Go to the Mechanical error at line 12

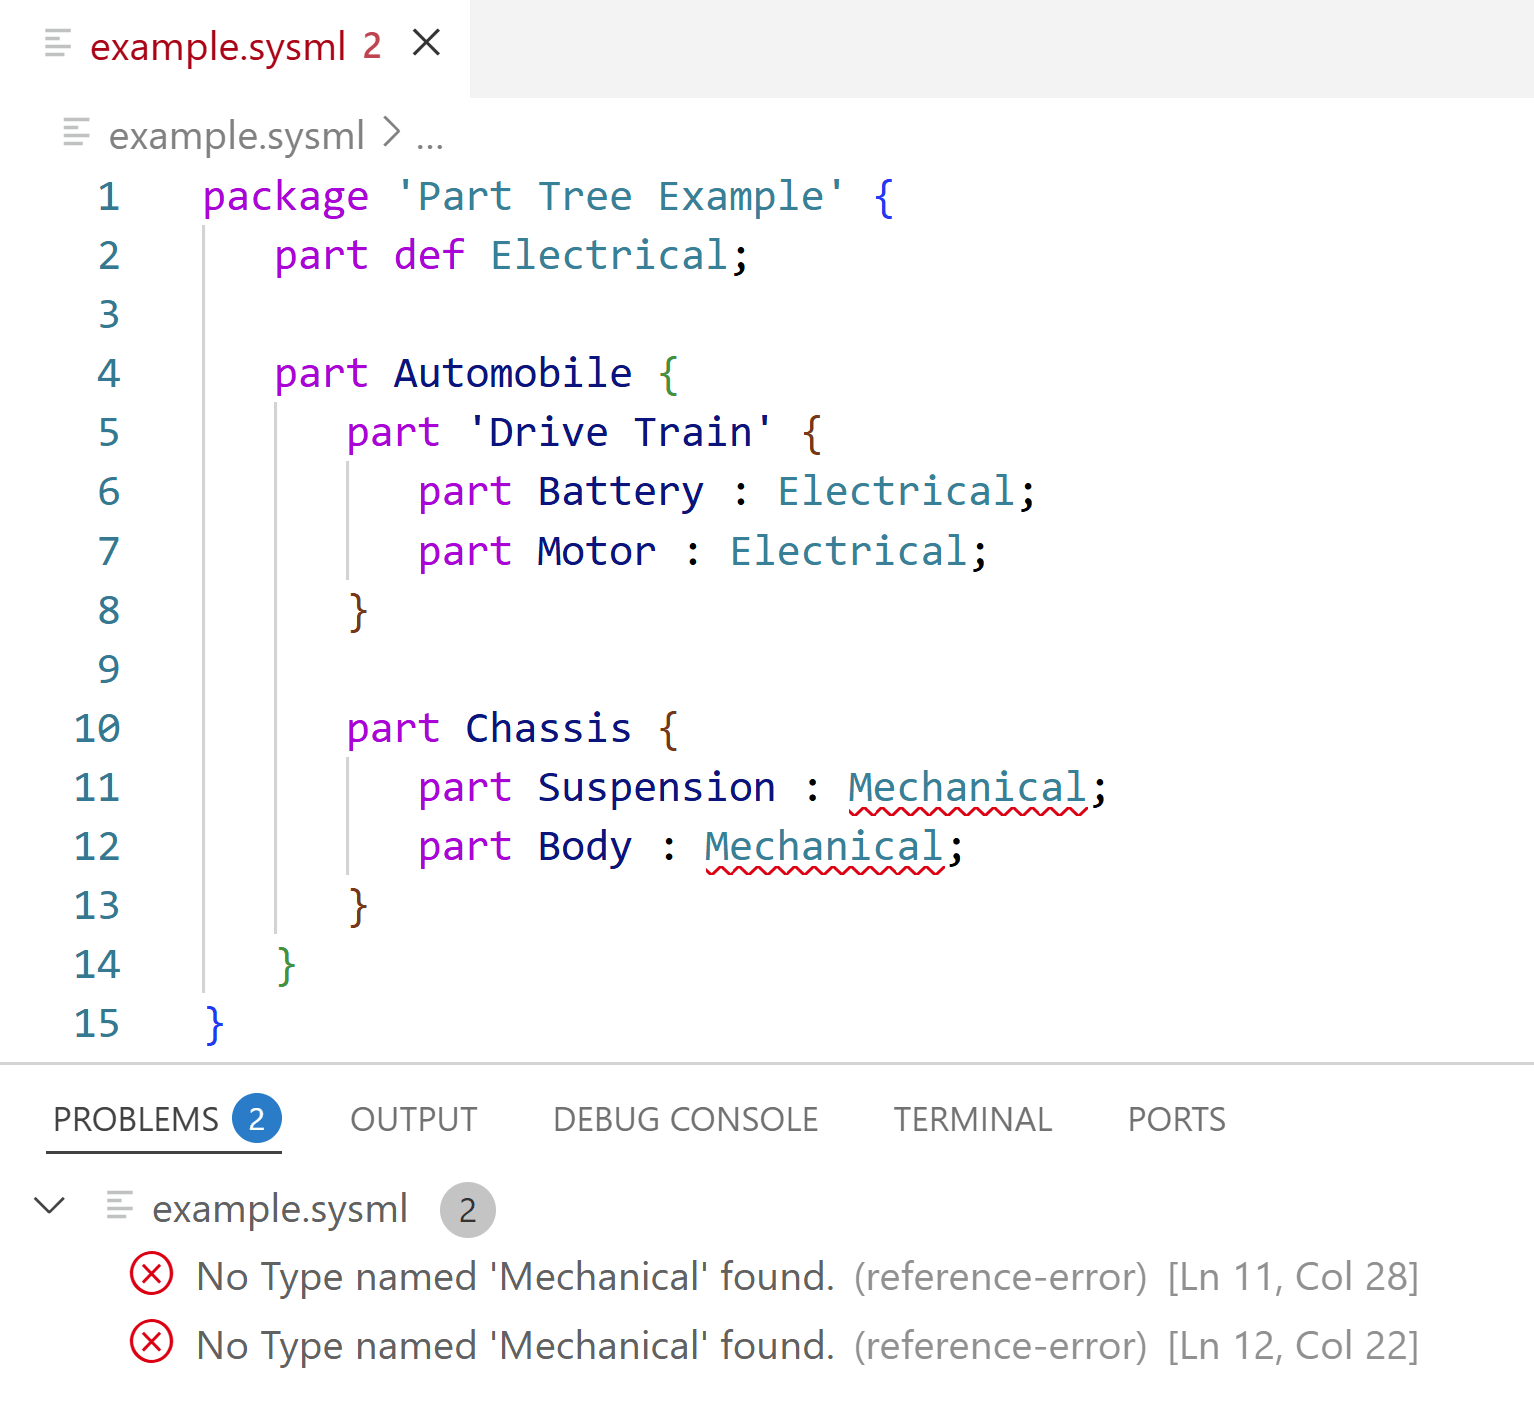click(x=515, y=1346)
